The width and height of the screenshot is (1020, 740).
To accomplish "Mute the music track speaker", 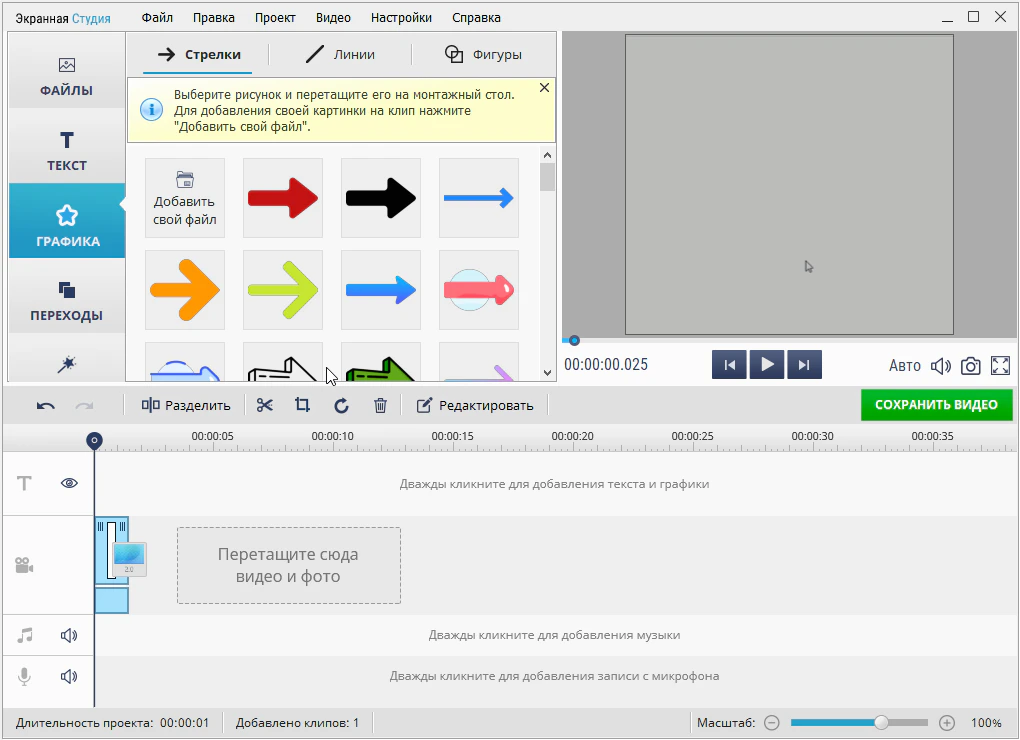I will tap(69, 635).
